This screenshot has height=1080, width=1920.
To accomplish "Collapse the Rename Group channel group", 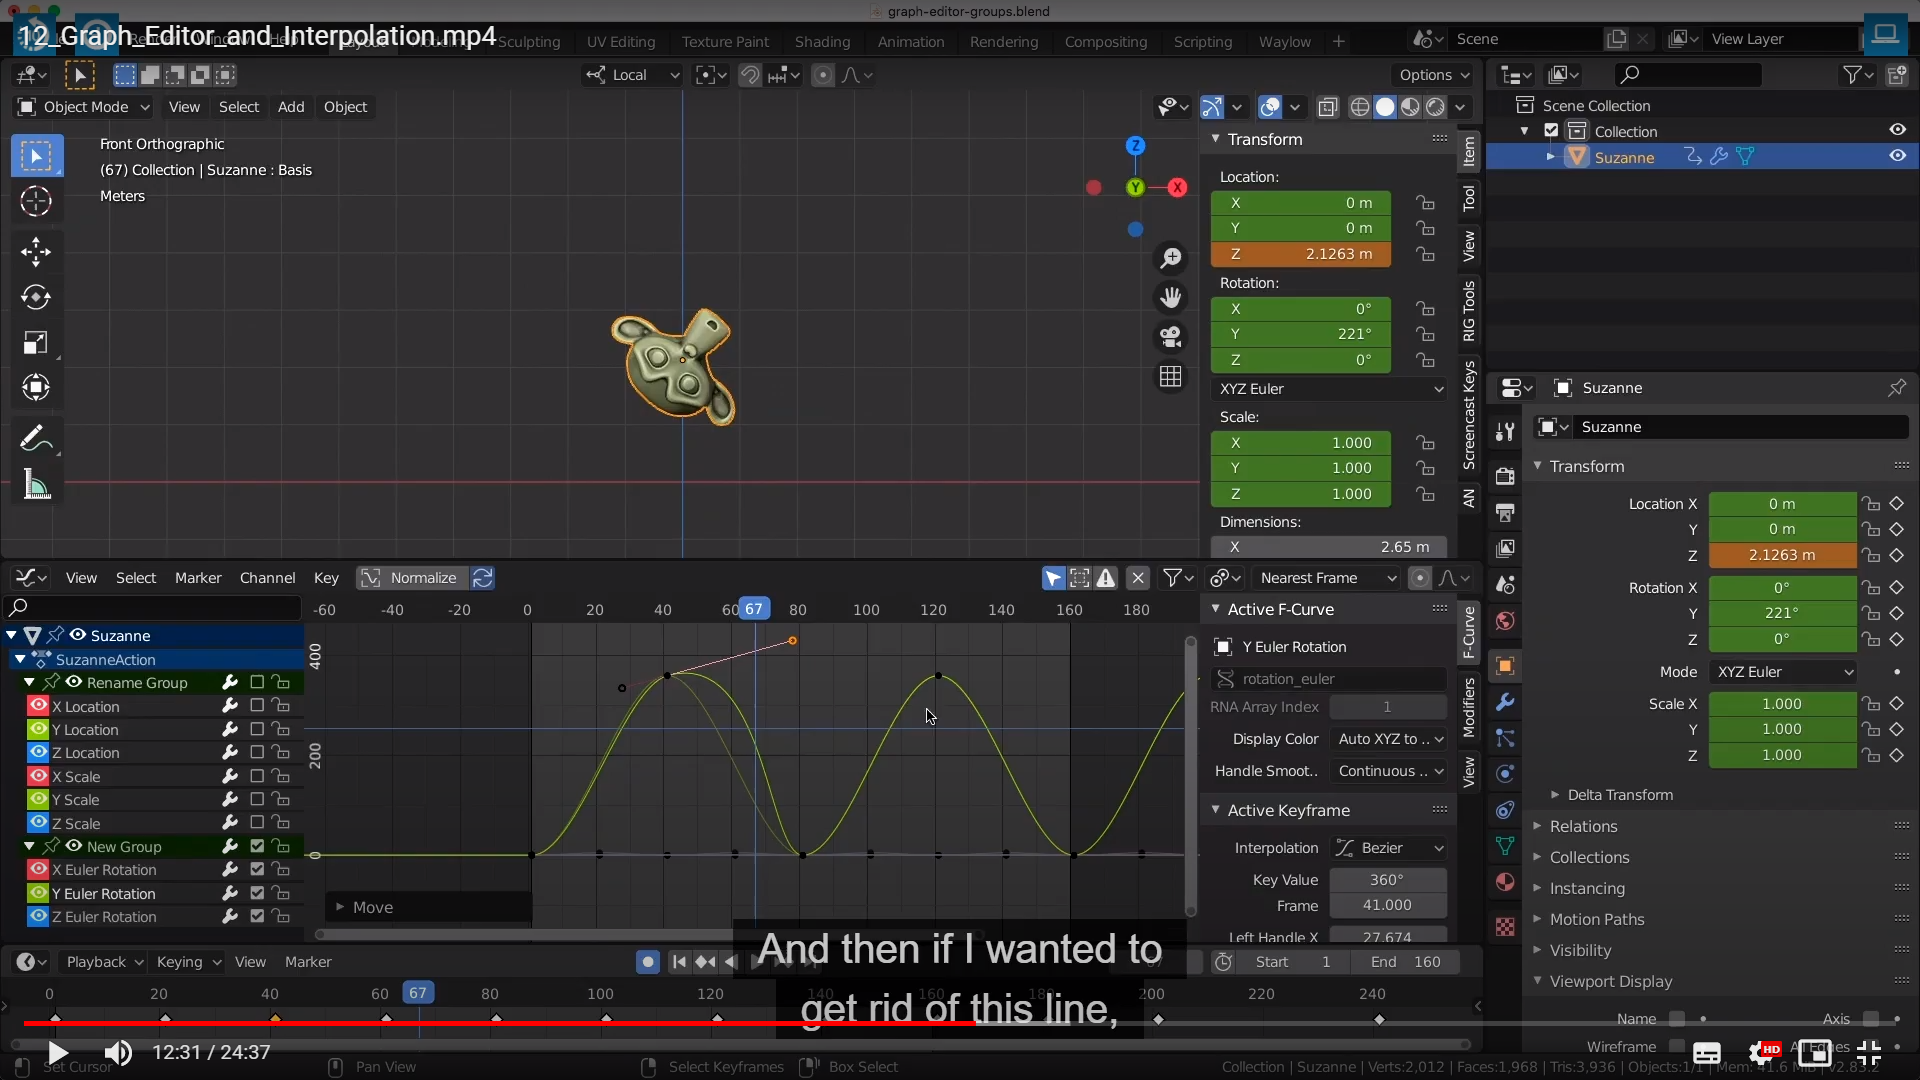I will point(29,682).
